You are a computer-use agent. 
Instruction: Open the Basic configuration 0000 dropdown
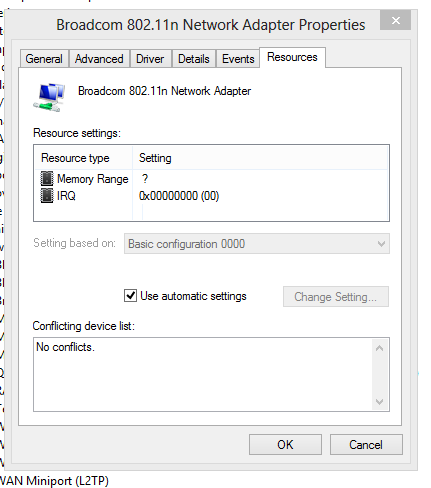257,244
